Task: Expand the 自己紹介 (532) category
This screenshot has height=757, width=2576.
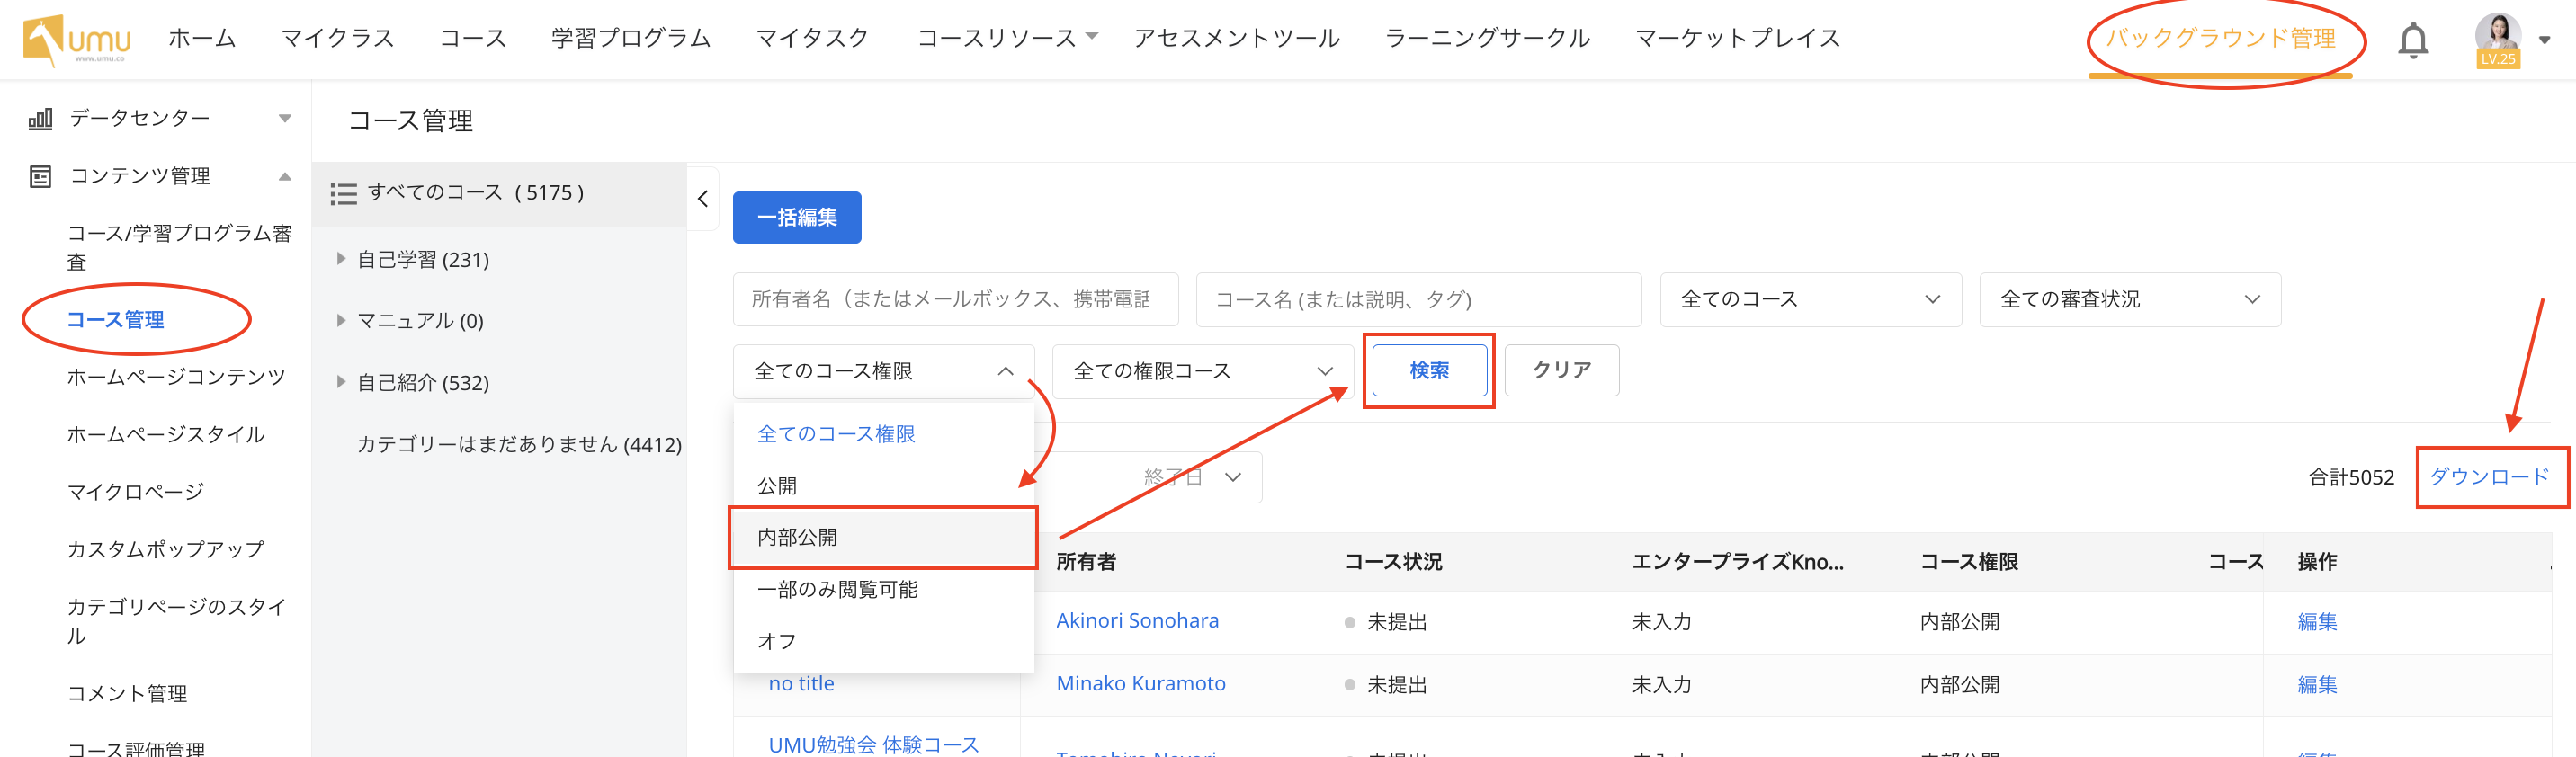Action: pyautogui.click(x=341, y=382)
